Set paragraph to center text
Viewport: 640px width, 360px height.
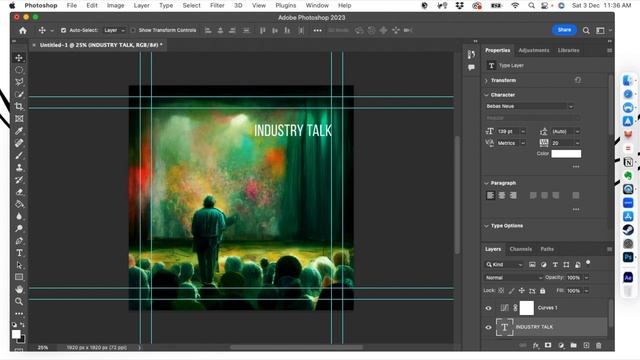click(x=502, y=196)
